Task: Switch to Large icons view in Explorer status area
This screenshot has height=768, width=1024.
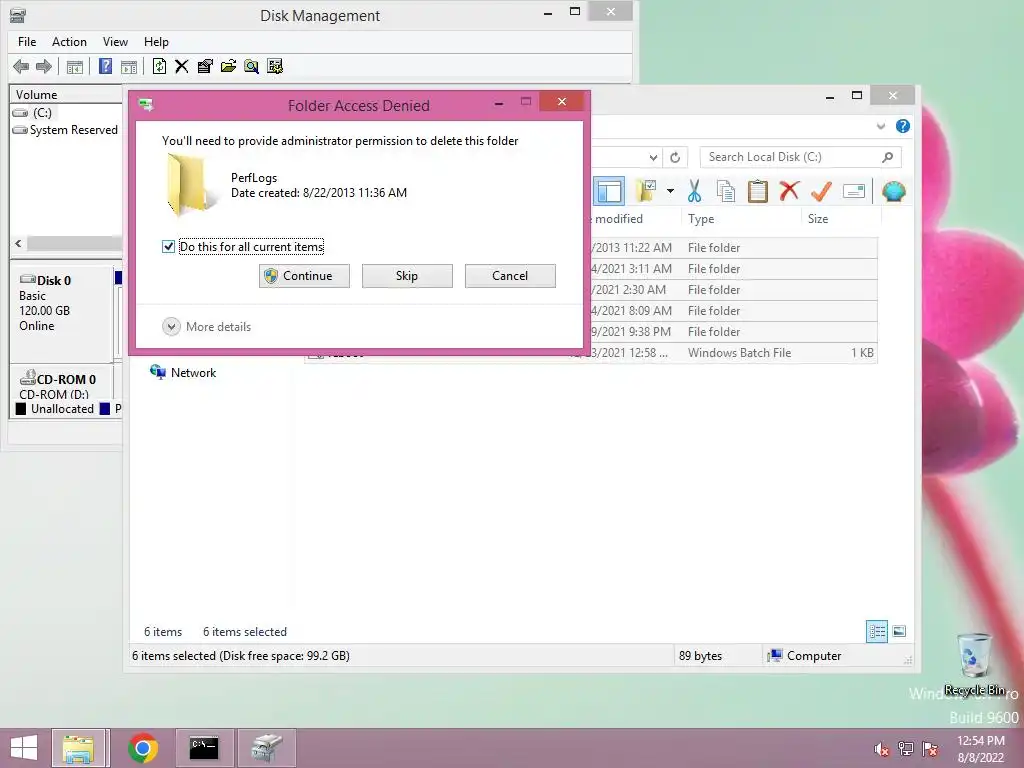Action: pos(899,631)
